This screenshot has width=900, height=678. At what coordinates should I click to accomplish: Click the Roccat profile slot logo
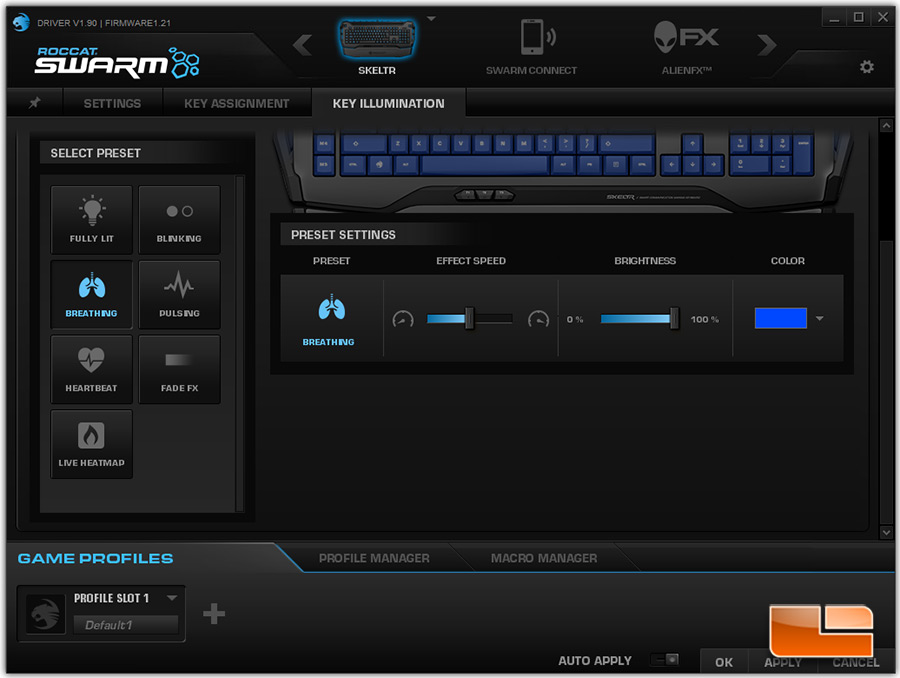coord(45,614)
